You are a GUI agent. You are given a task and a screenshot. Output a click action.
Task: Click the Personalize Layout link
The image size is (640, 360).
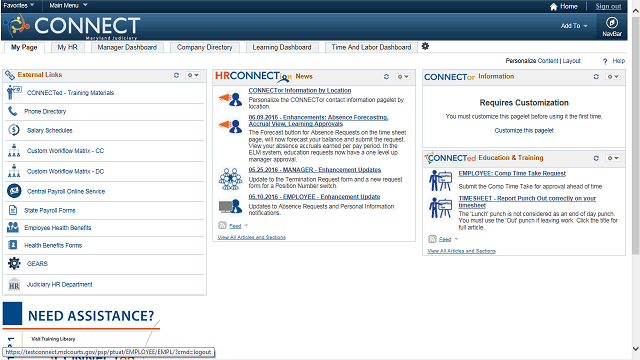click(571, 61)
